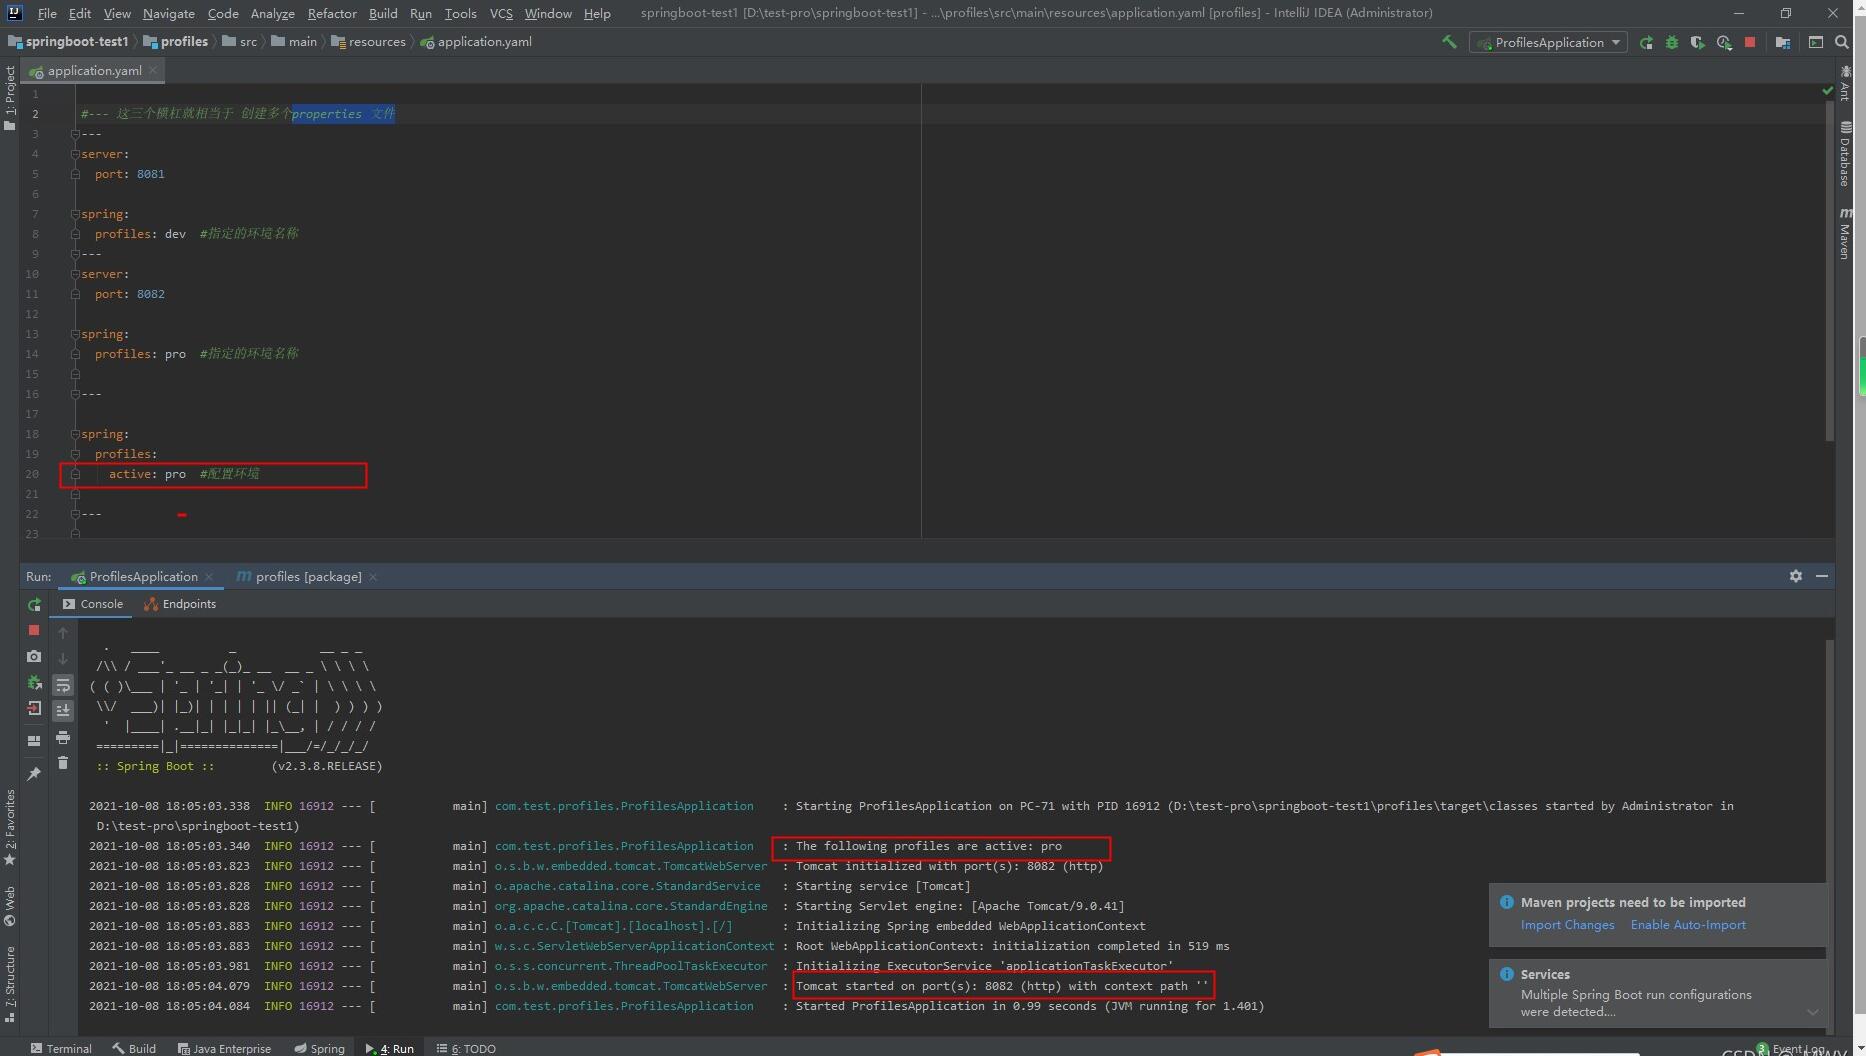Collapse the server block at line 4
1866x1056 pixels.
tap(75, 154)
